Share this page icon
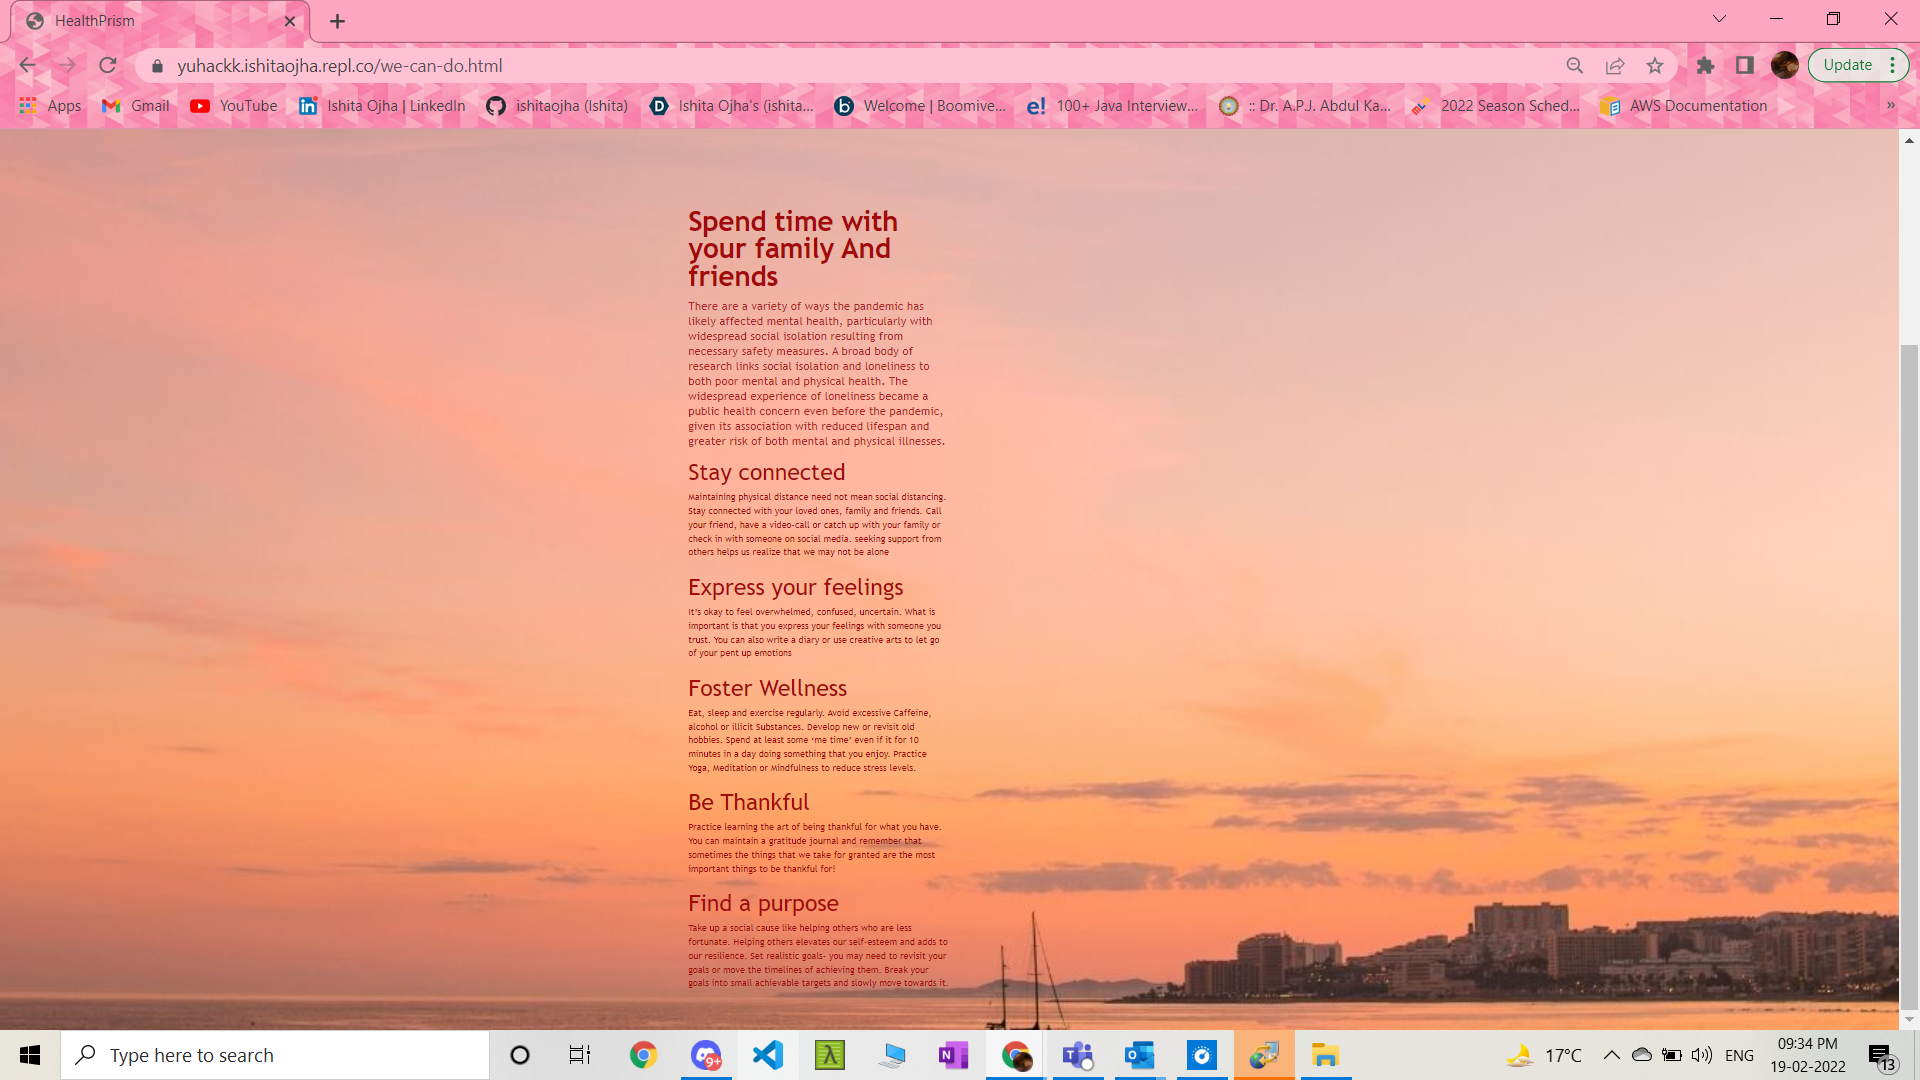The image size is (1920, 1080). (x=1615, y=66)
